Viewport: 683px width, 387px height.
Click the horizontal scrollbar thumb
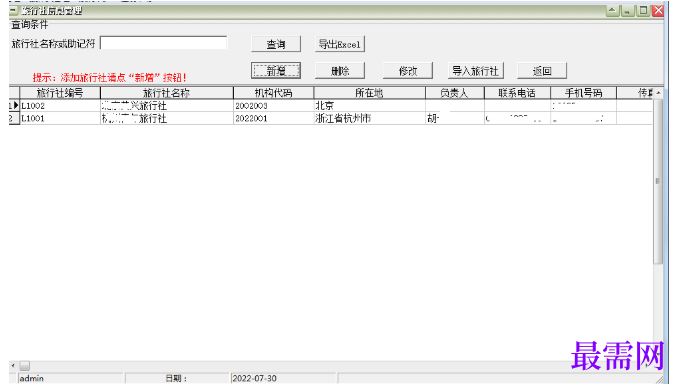(x=25, y=366)
